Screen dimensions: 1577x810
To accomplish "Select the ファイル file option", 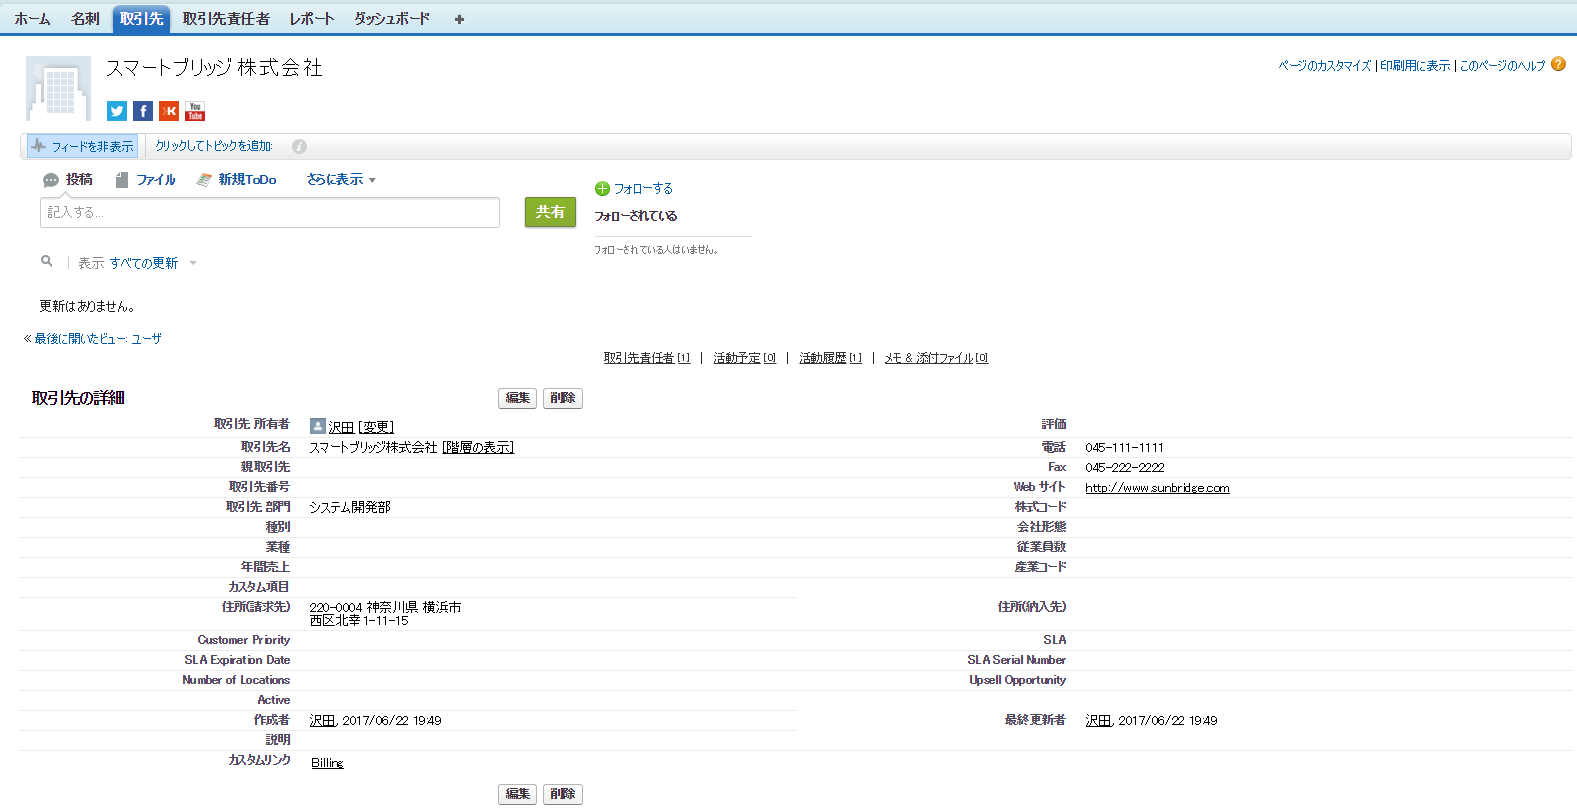I will [x=146, y=180].
